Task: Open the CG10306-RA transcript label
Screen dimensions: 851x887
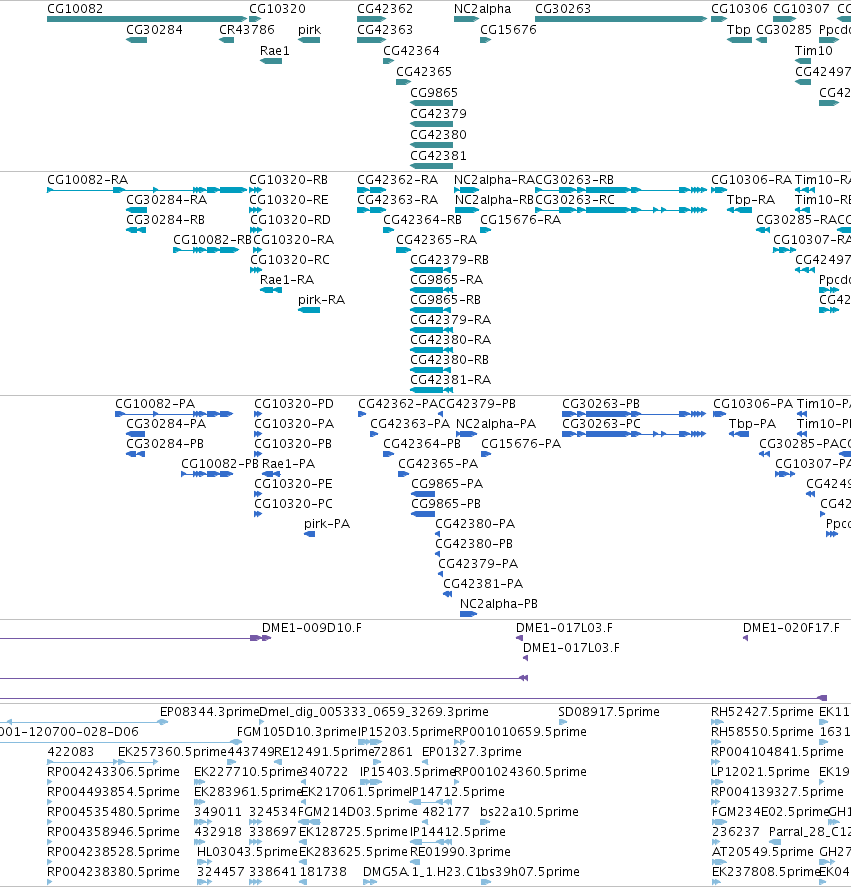Action: point(751,180)
